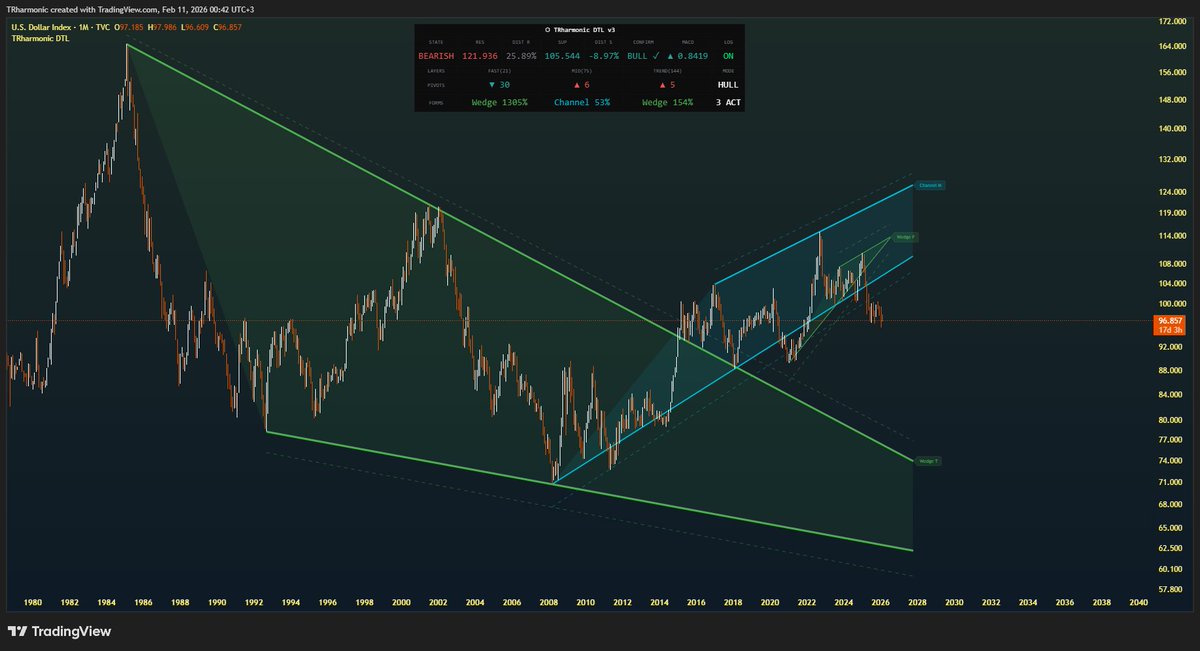Click the 2026 time axis label
This screenshot has height=651, width=1200.
pyautogui.click(x=880, y=603)
